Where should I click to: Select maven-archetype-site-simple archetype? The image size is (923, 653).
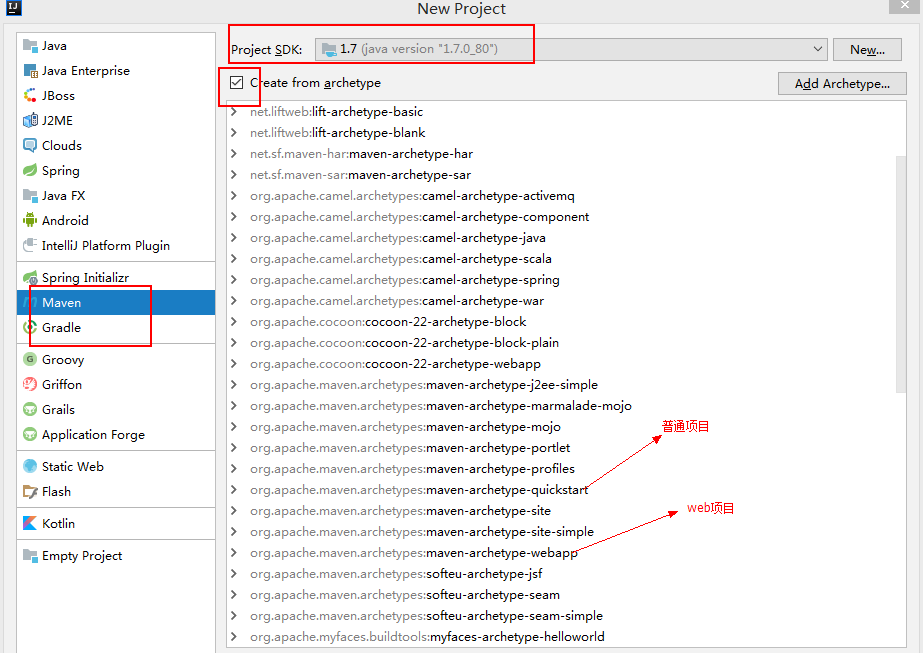coord(421,532)
